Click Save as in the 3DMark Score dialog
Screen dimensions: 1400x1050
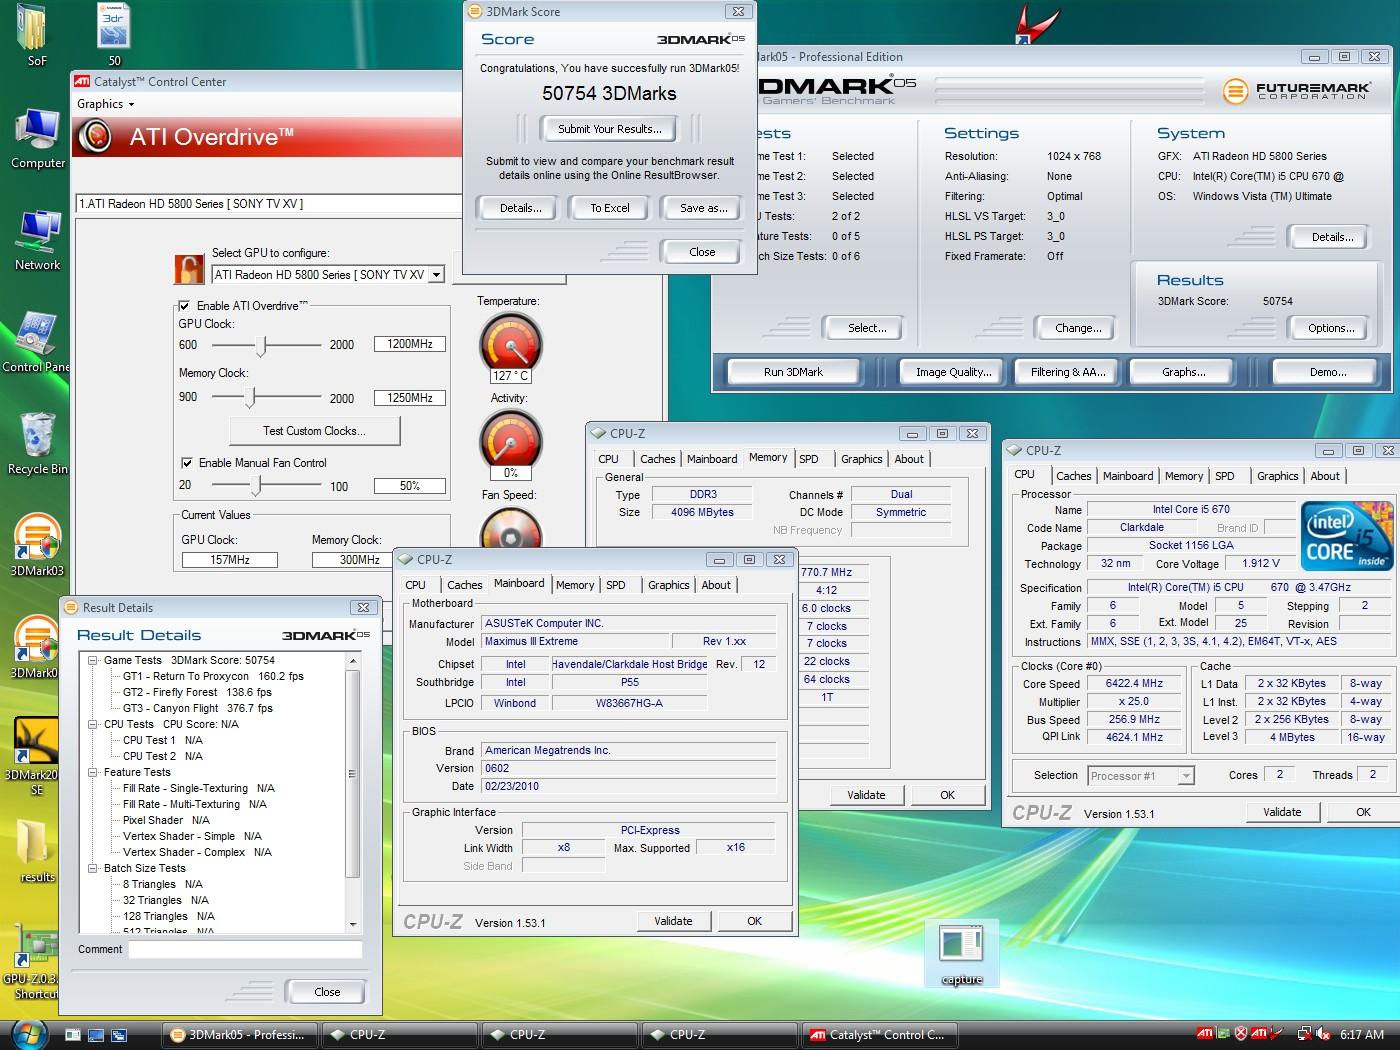point(703,208)
